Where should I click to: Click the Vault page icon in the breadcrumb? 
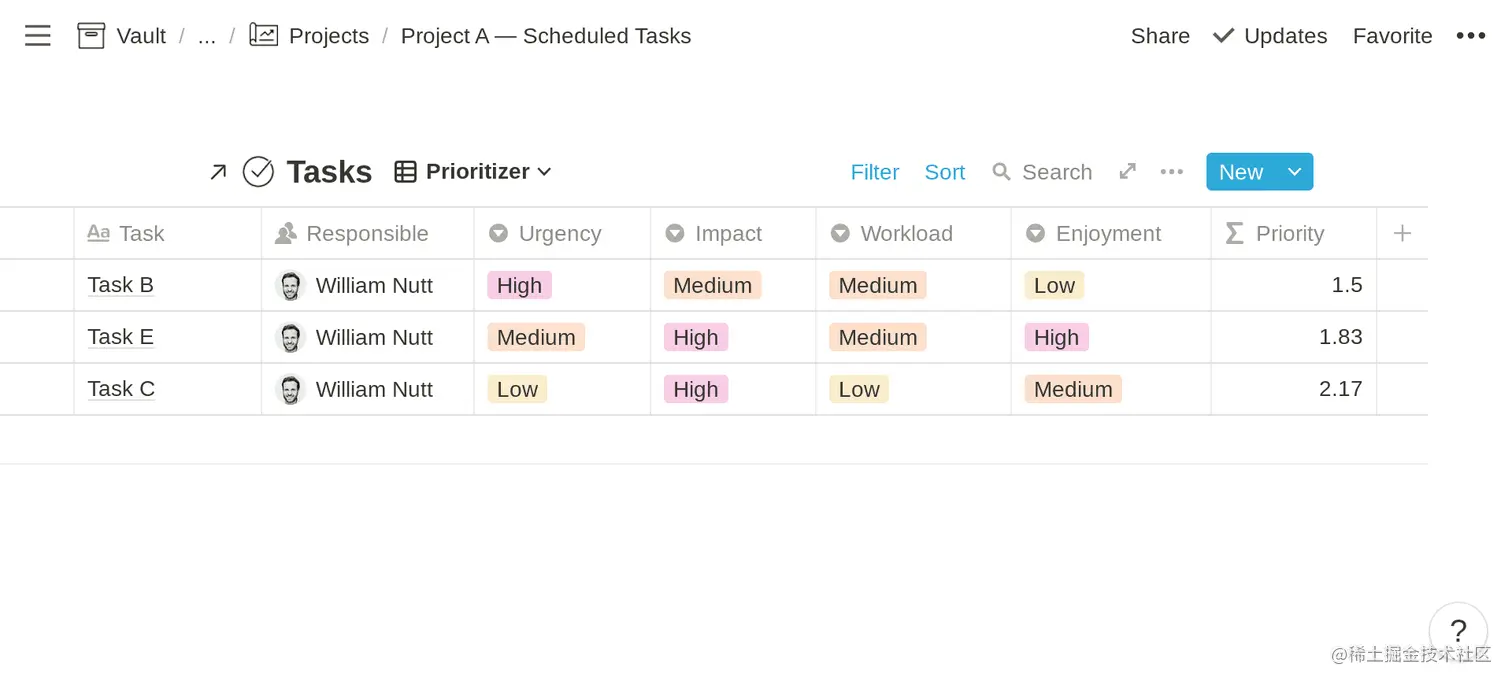click(x=90, y=35)
